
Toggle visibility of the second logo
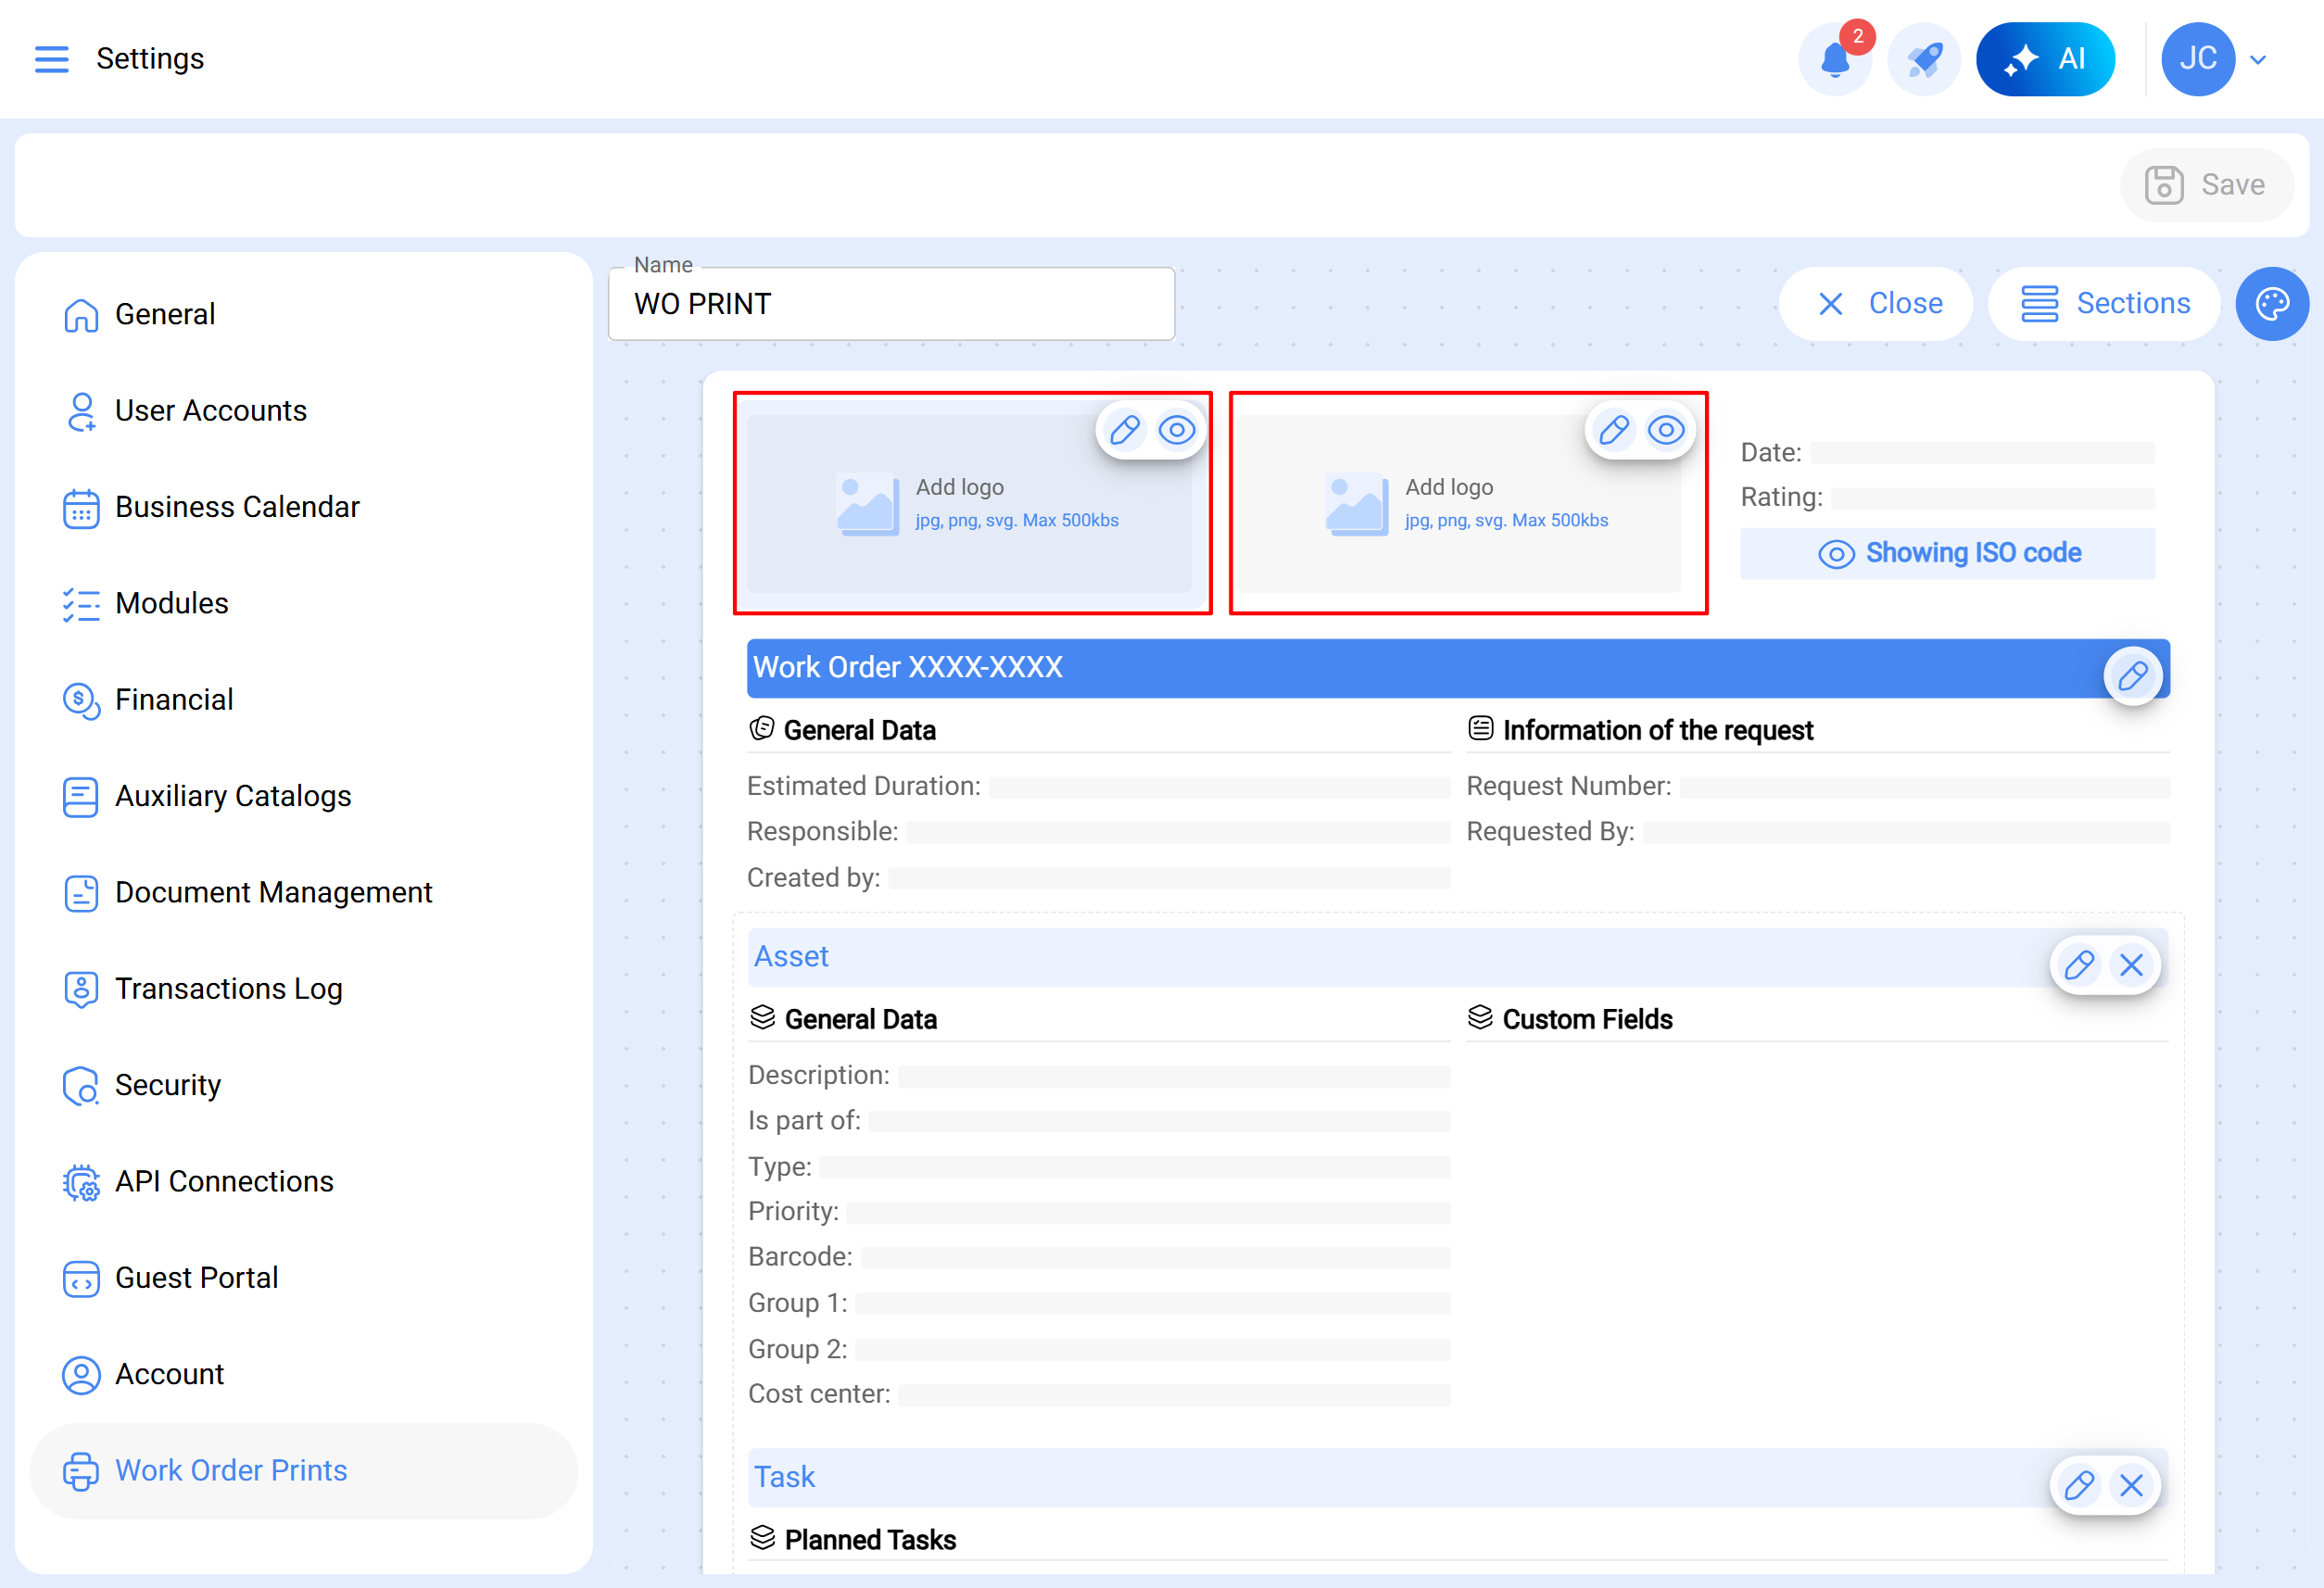click(x=1666, y=430)
